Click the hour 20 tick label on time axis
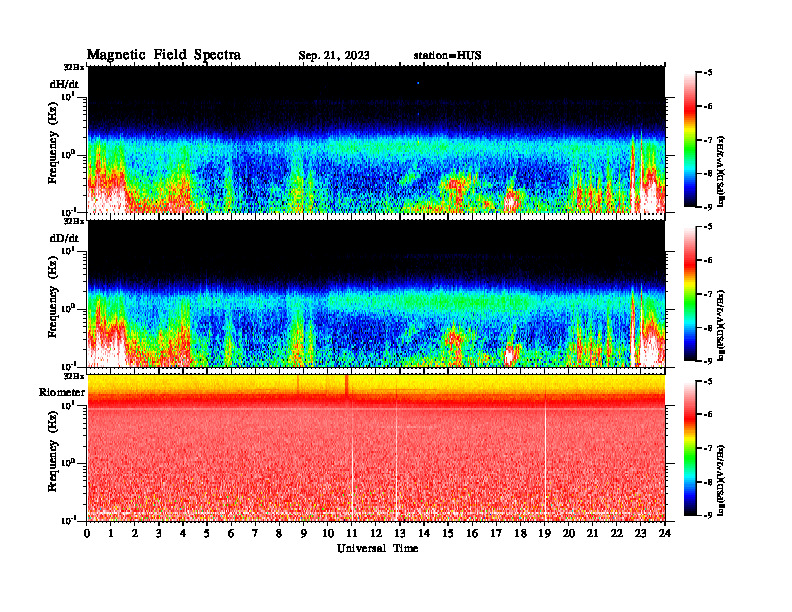Screen dimensions: 792x612 (569, 533)
